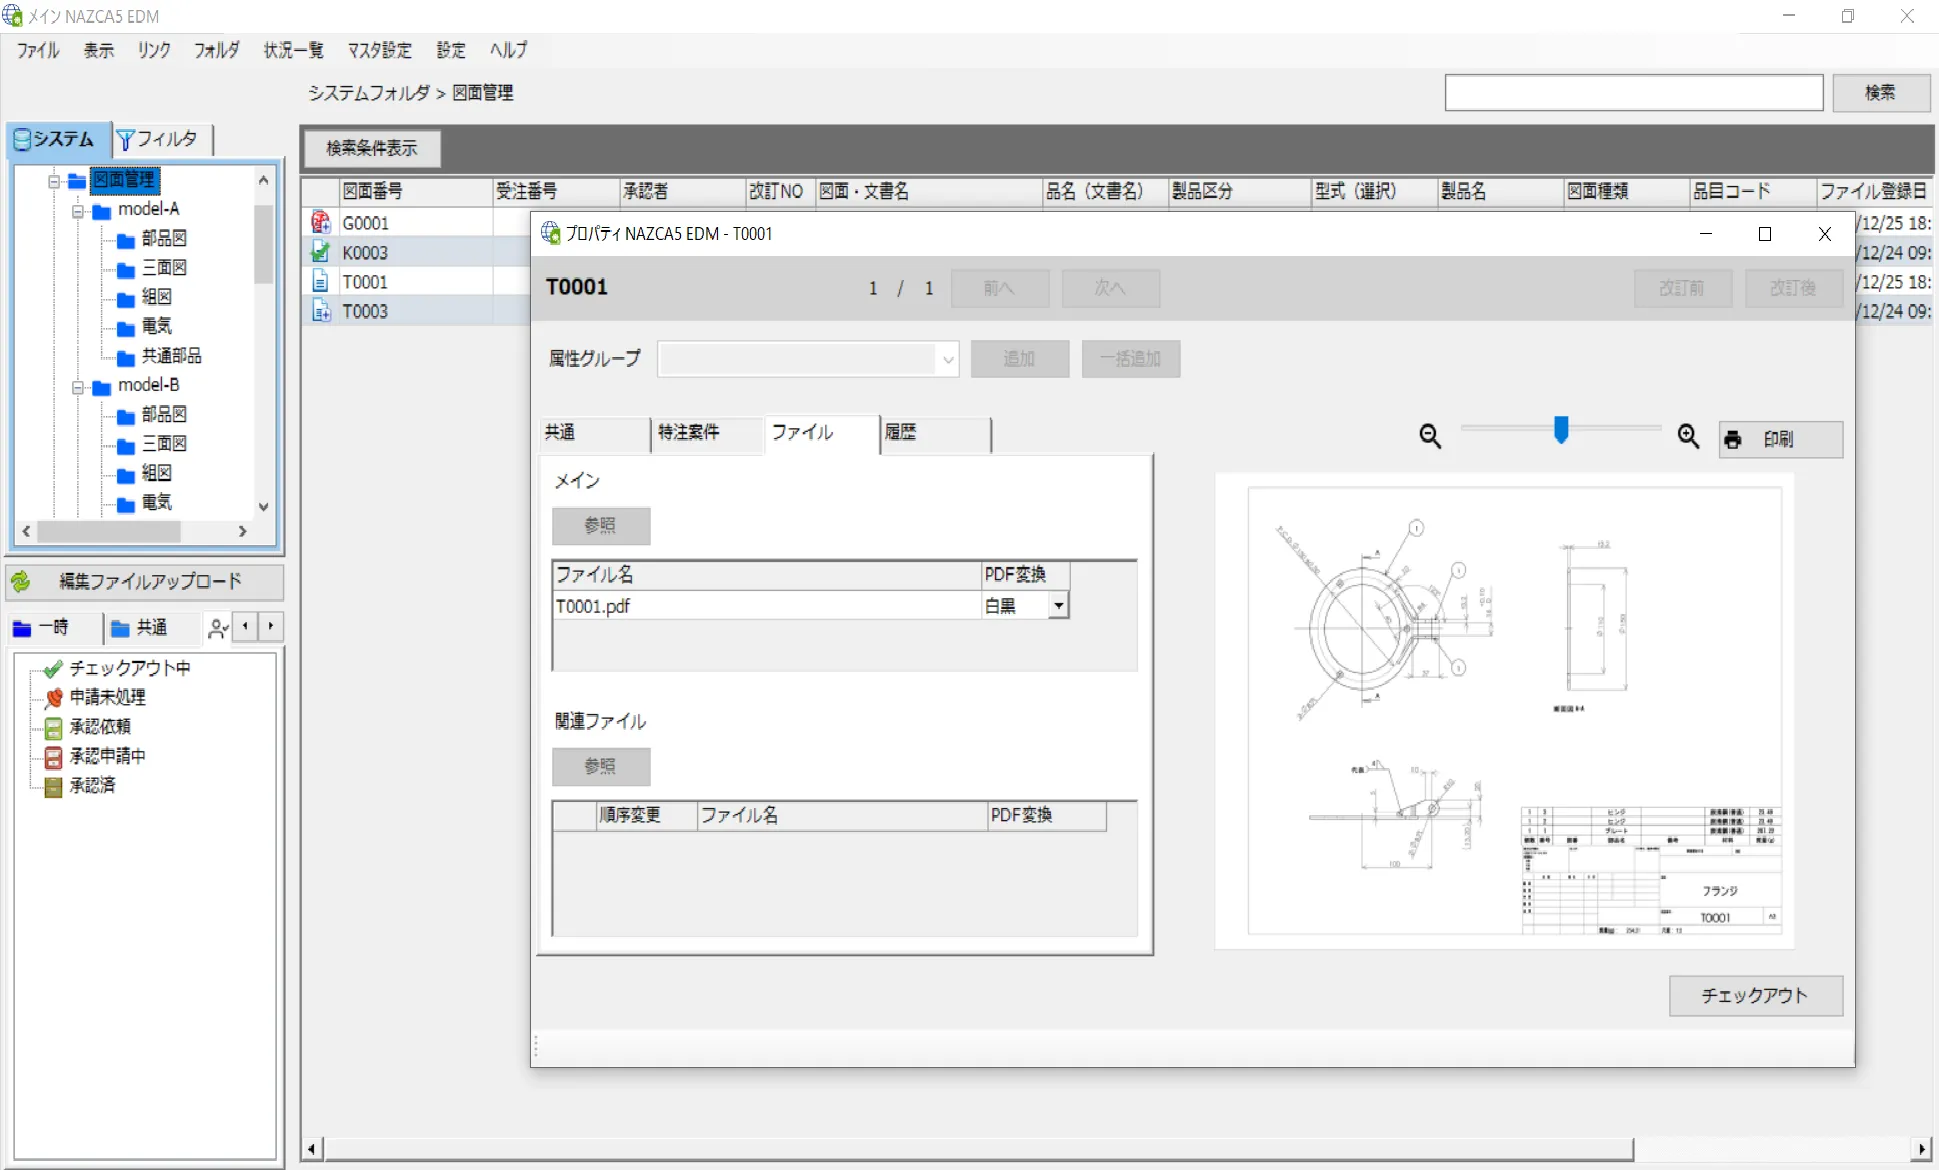
Task: Click the zoom-in magnifier in the preview
Action: coord(1688,436)
